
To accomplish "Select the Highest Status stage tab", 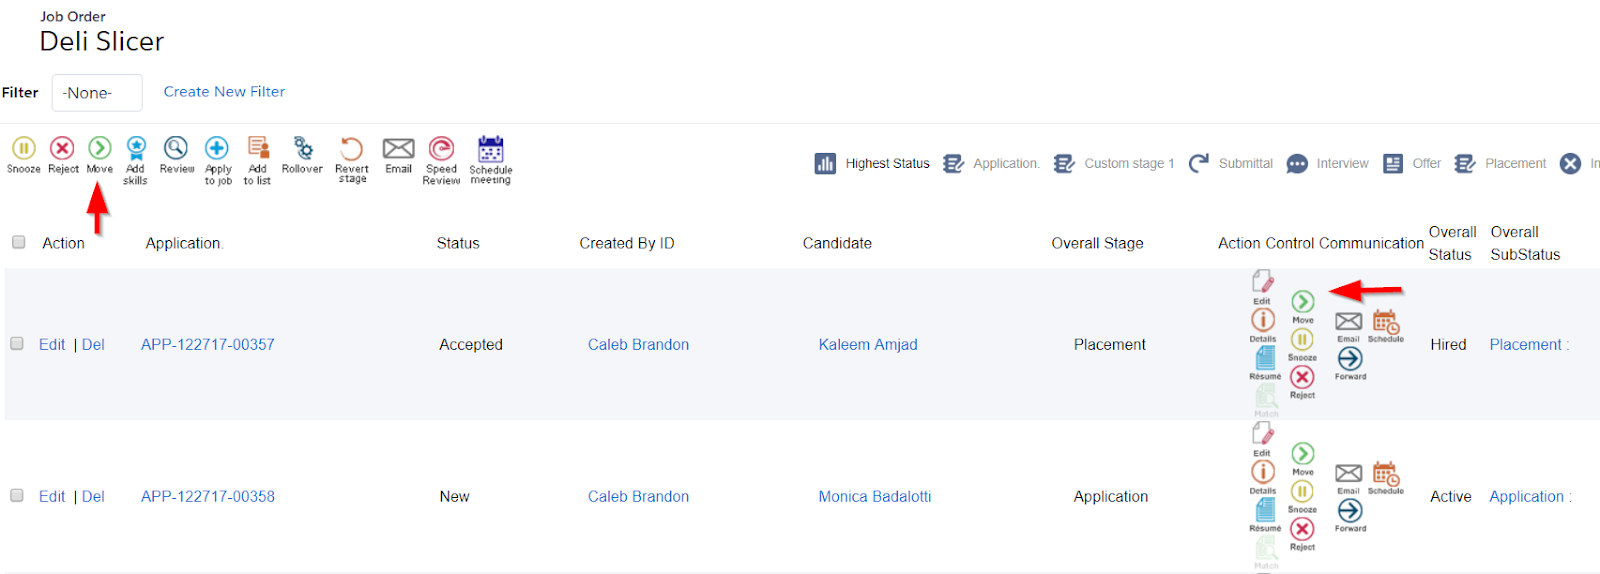I will click(x=872, y=163).
